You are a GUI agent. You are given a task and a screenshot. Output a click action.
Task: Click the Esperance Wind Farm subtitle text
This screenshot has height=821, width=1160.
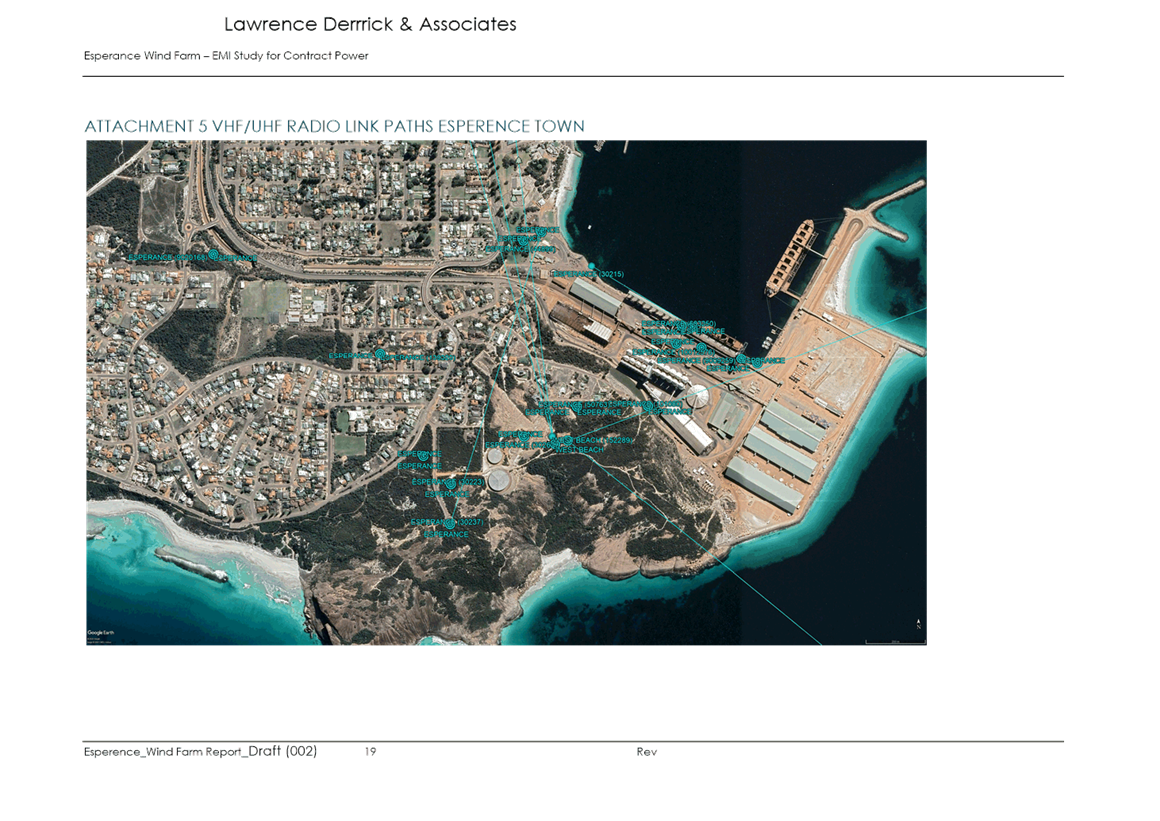coord(227,56)
